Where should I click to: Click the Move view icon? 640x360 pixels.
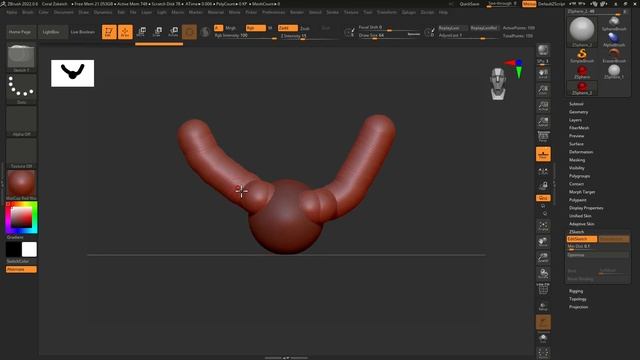click(x=543, y=242)
